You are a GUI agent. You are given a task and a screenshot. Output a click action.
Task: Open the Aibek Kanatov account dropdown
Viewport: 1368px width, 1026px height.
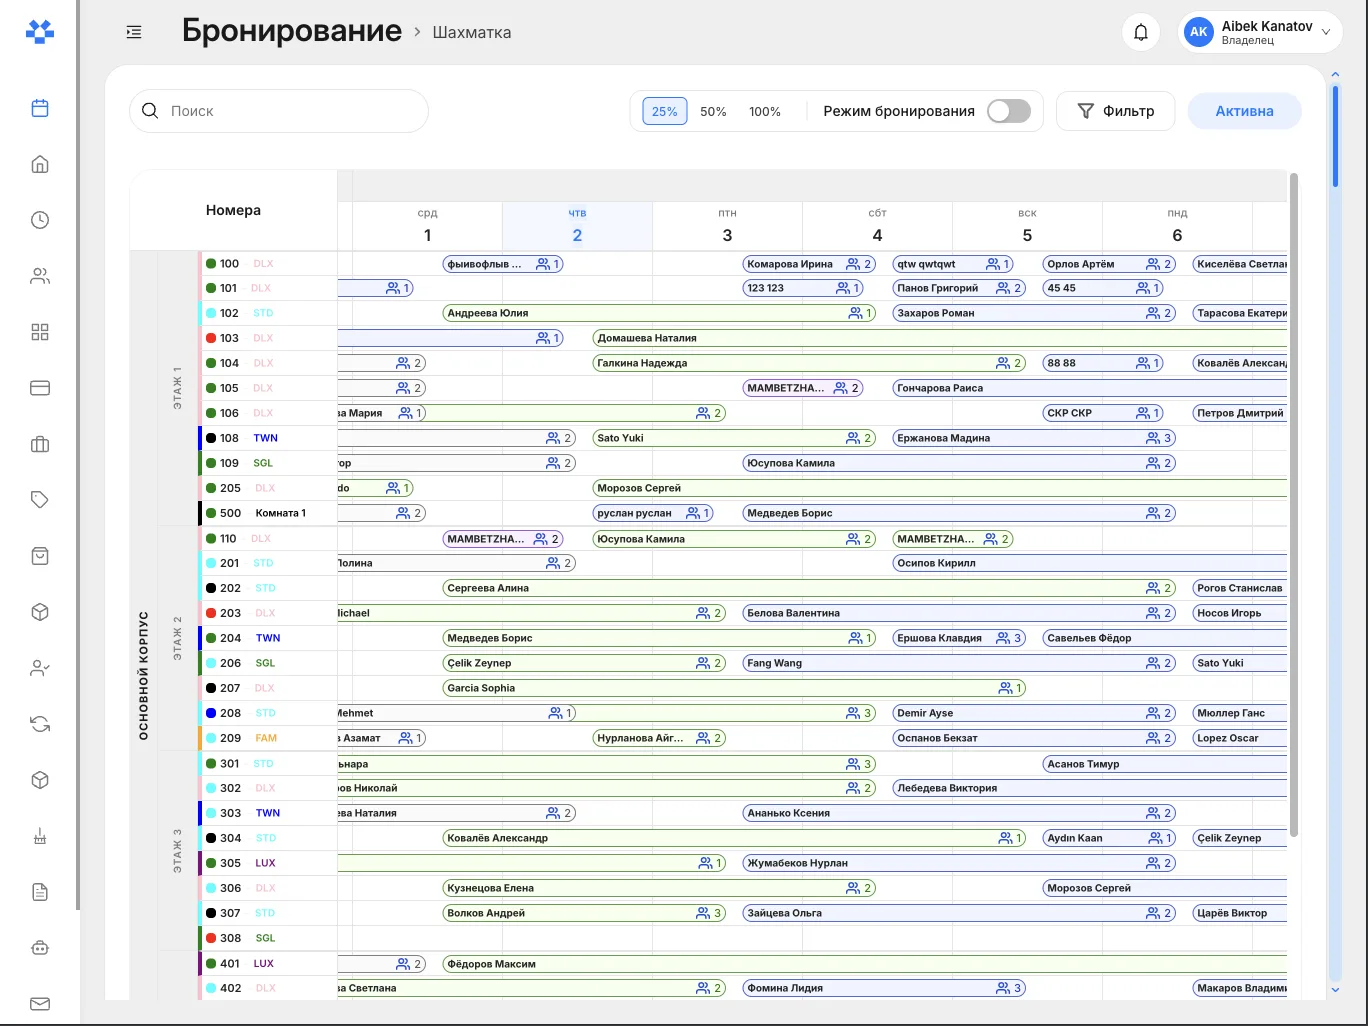coord(1260,32)
